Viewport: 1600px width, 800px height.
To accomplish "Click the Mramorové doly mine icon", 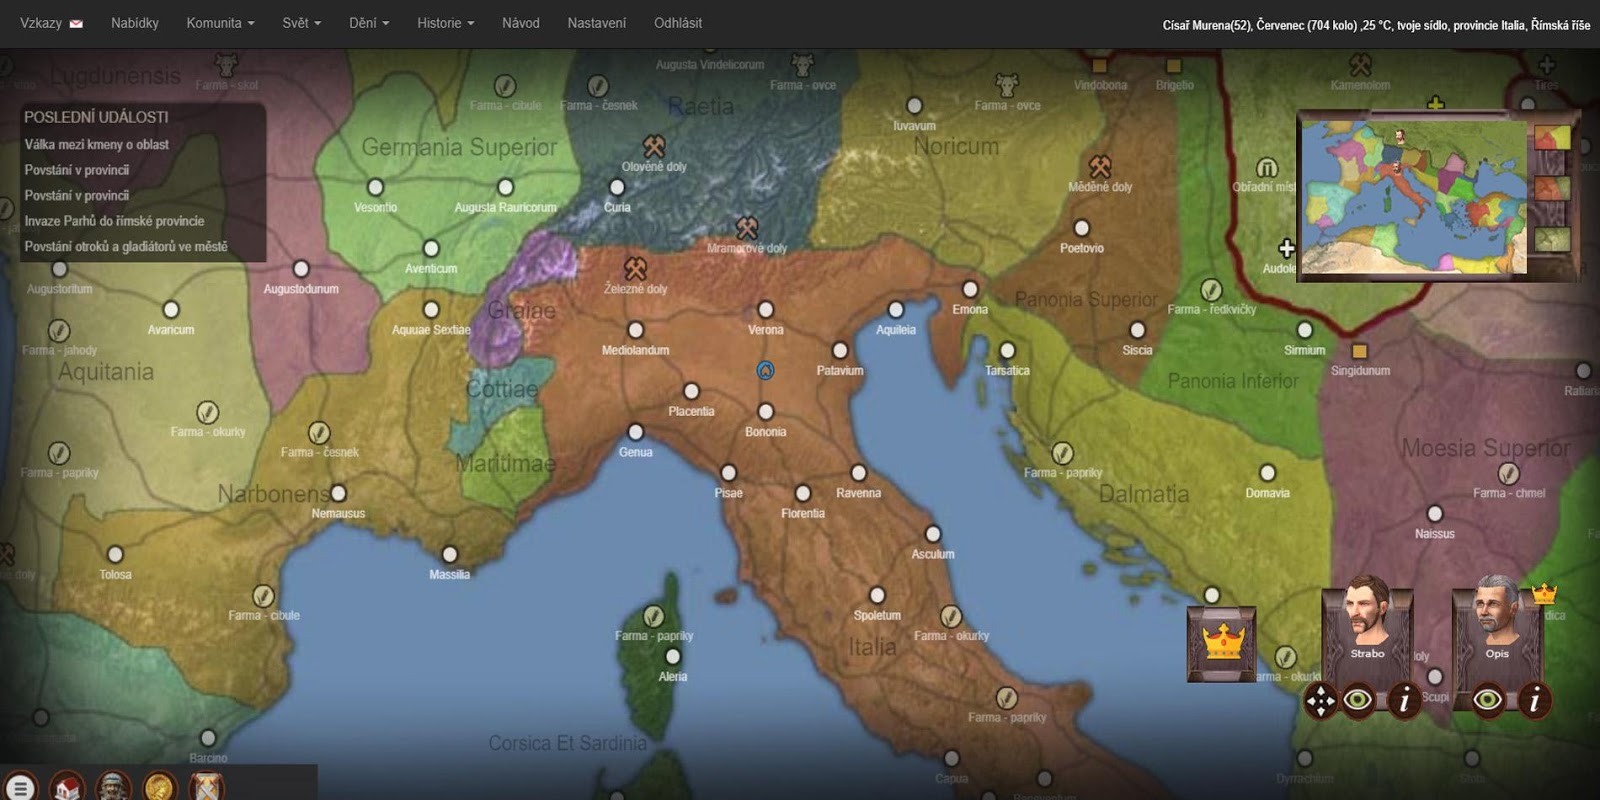I will tap(747, 227).
